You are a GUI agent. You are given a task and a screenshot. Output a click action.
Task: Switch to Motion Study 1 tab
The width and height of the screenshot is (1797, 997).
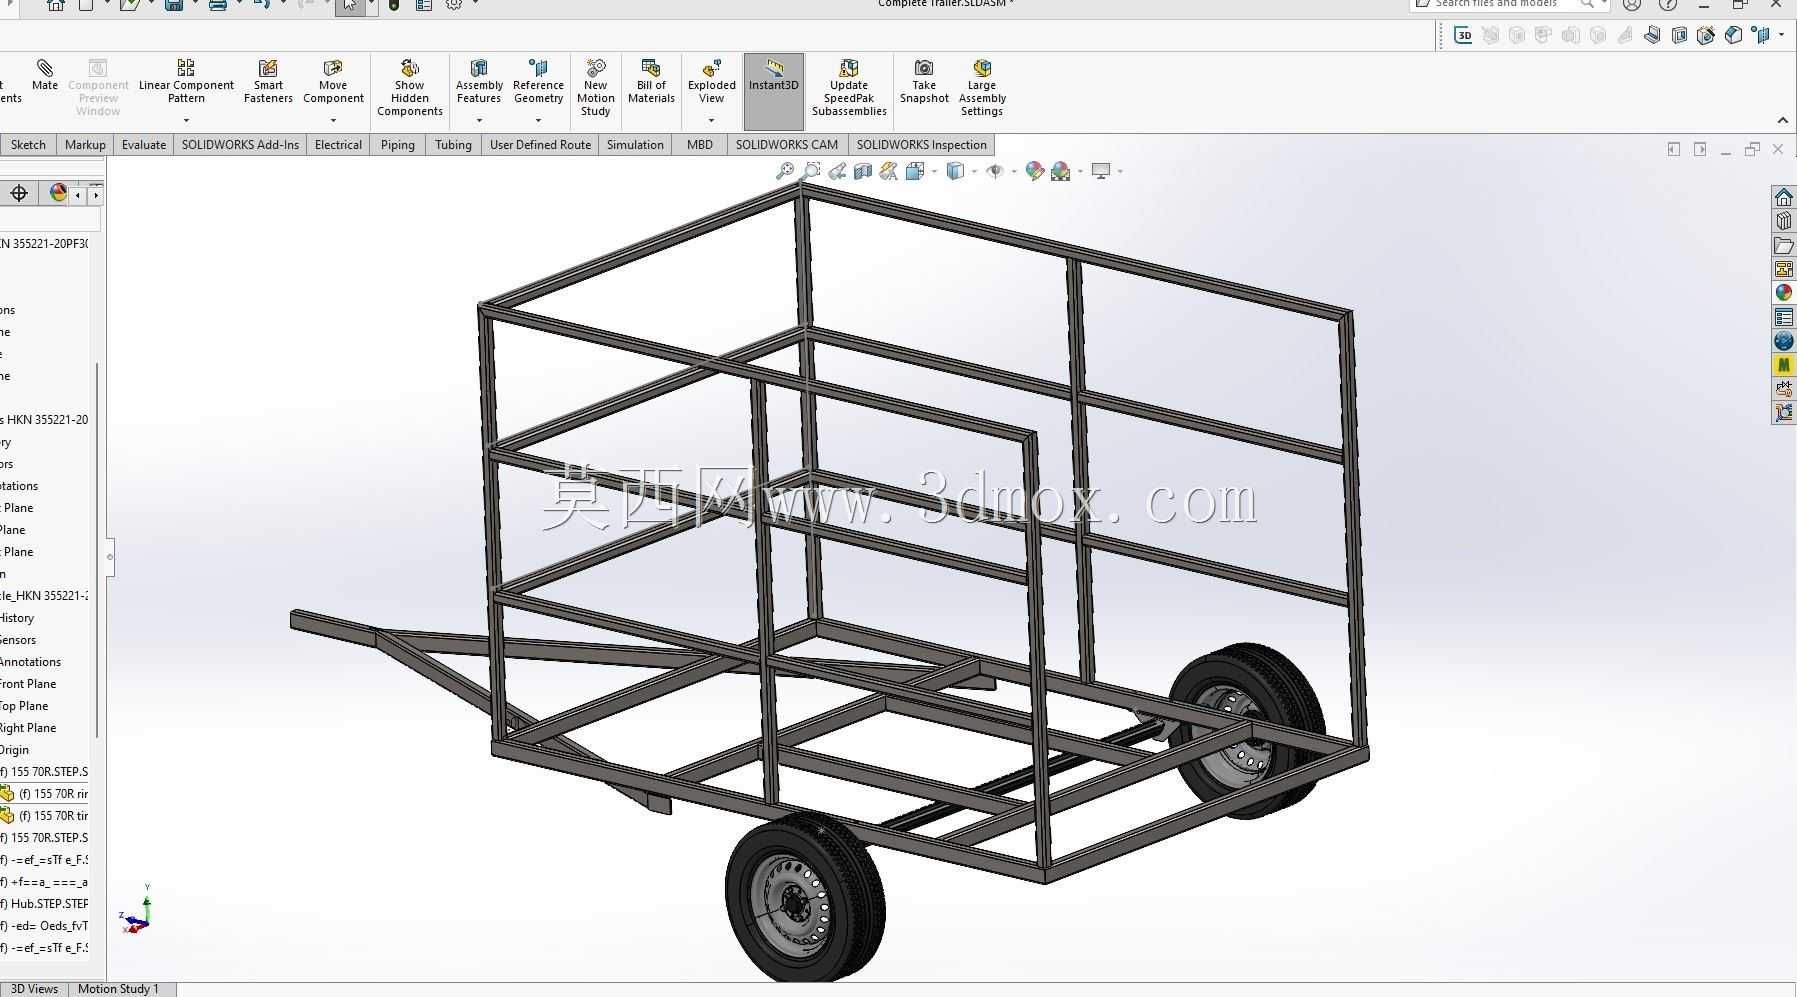coord(118,989)
